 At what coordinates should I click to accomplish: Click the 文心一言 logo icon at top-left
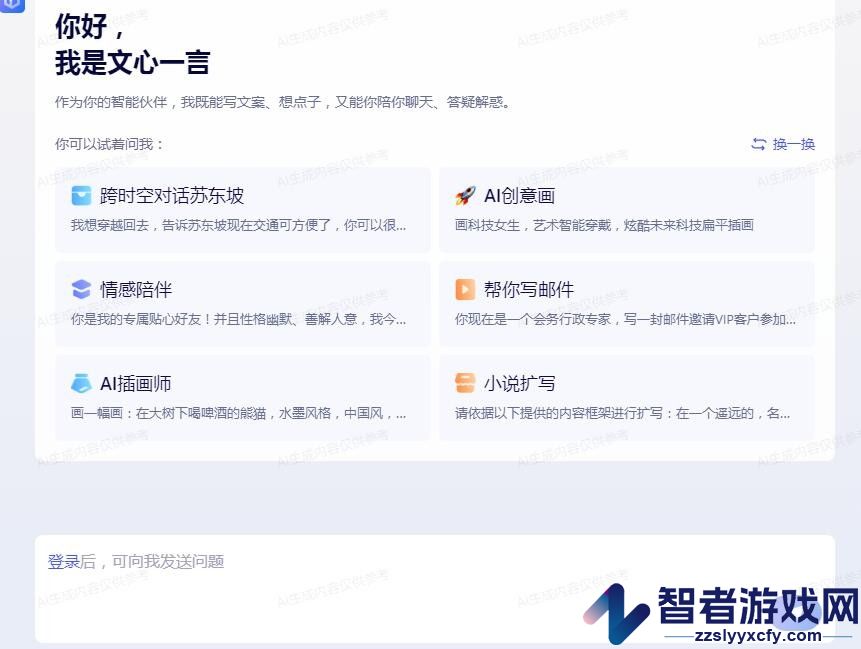pos(12,5)
